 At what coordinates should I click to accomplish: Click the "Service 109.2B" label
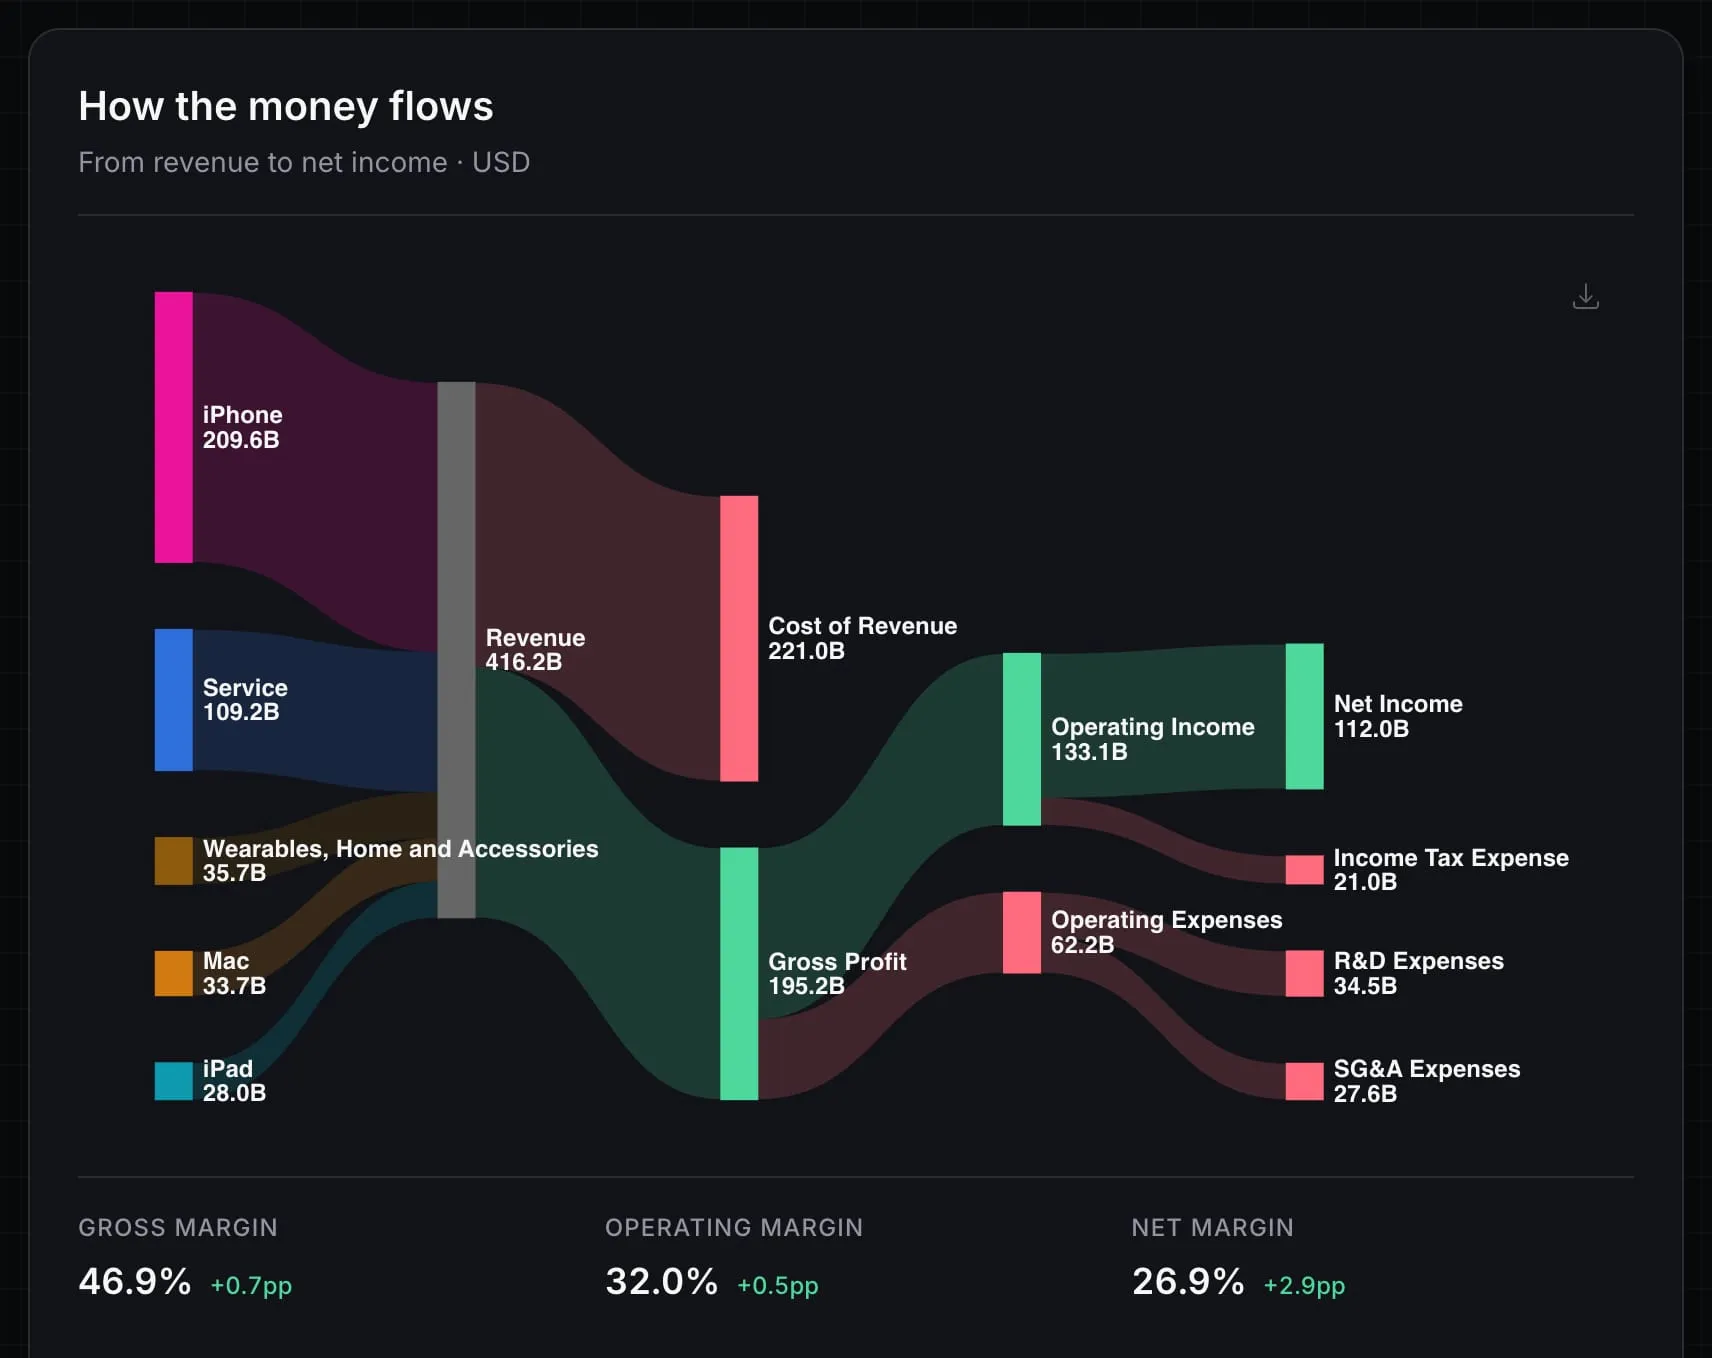[245, 700]
